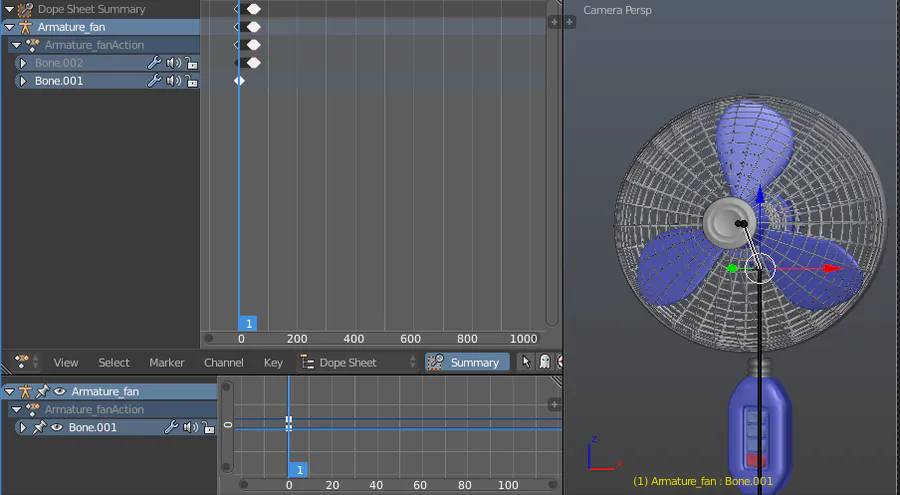900x495 pixels.
Task: Open the Dope Sheet mode dropdown
Action: pos(358,362)
